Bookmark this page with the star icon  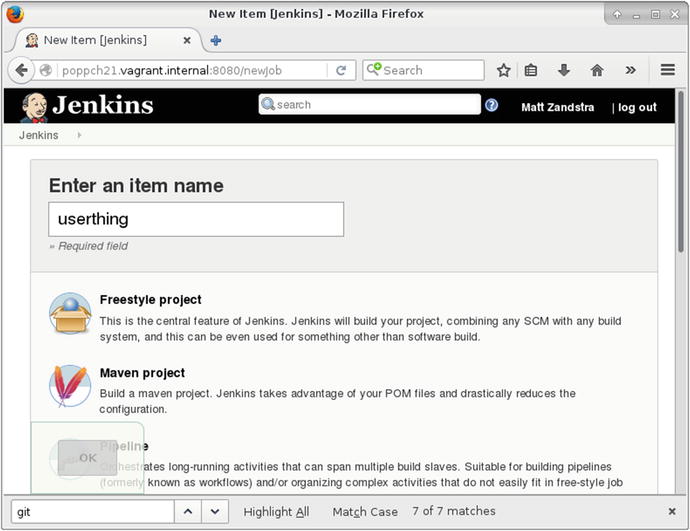click(x=503, y=70)
